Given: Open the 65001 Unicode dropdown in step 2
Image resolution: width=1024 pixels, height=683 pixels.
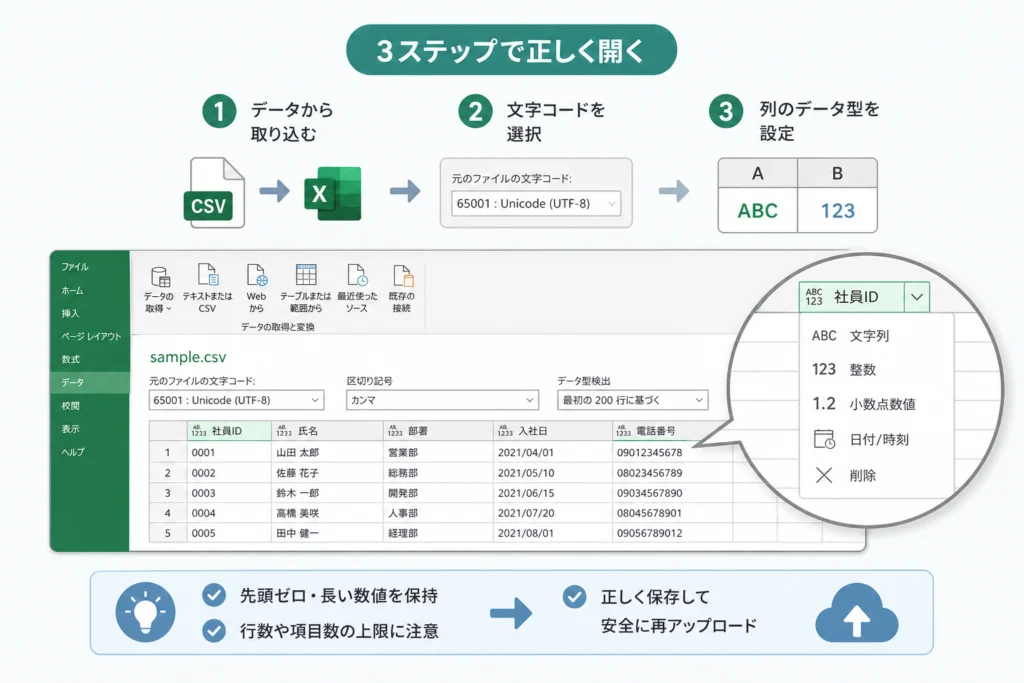Looking at the screenshot, I should (536, 204).
